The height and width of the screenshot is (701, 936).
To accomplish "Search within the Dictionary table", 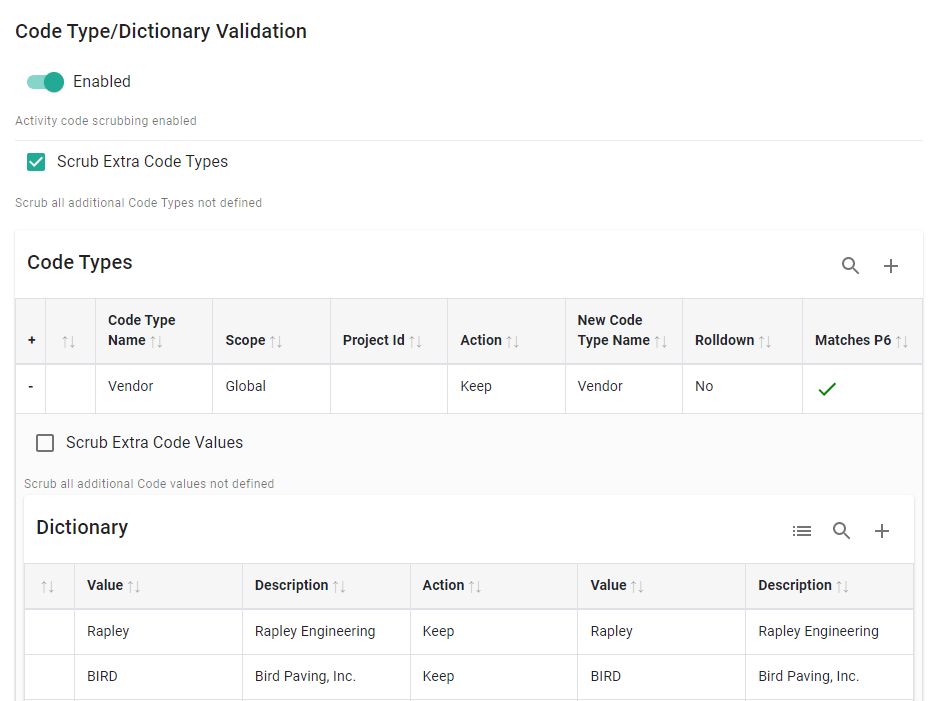I will (x=842, y=531).
